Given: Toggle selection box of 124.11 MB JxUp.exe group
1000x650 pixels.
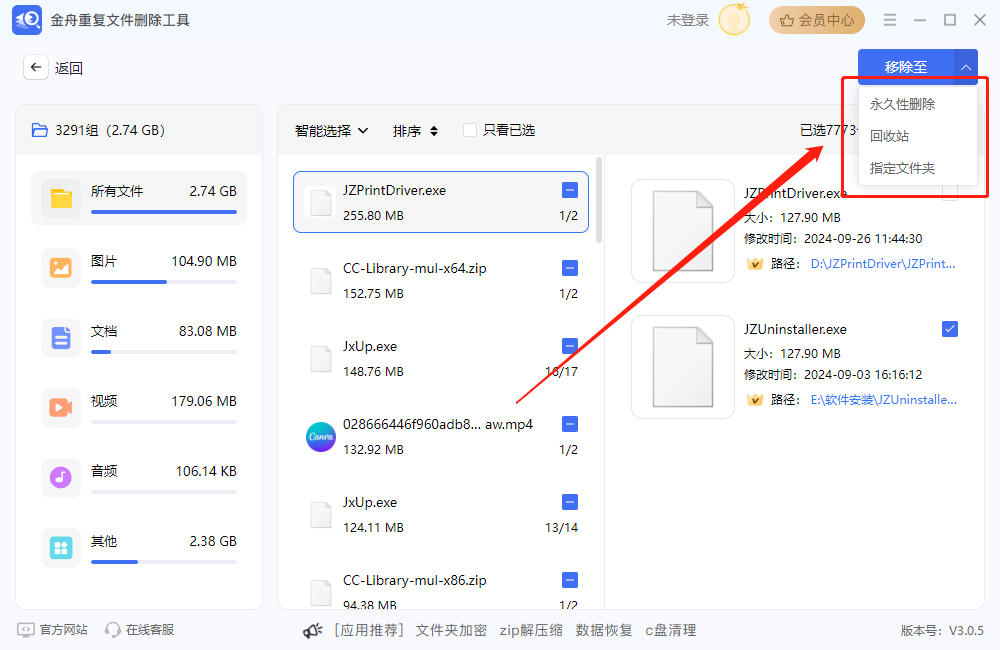Looking at the screenshot, I should pos(570,502).
